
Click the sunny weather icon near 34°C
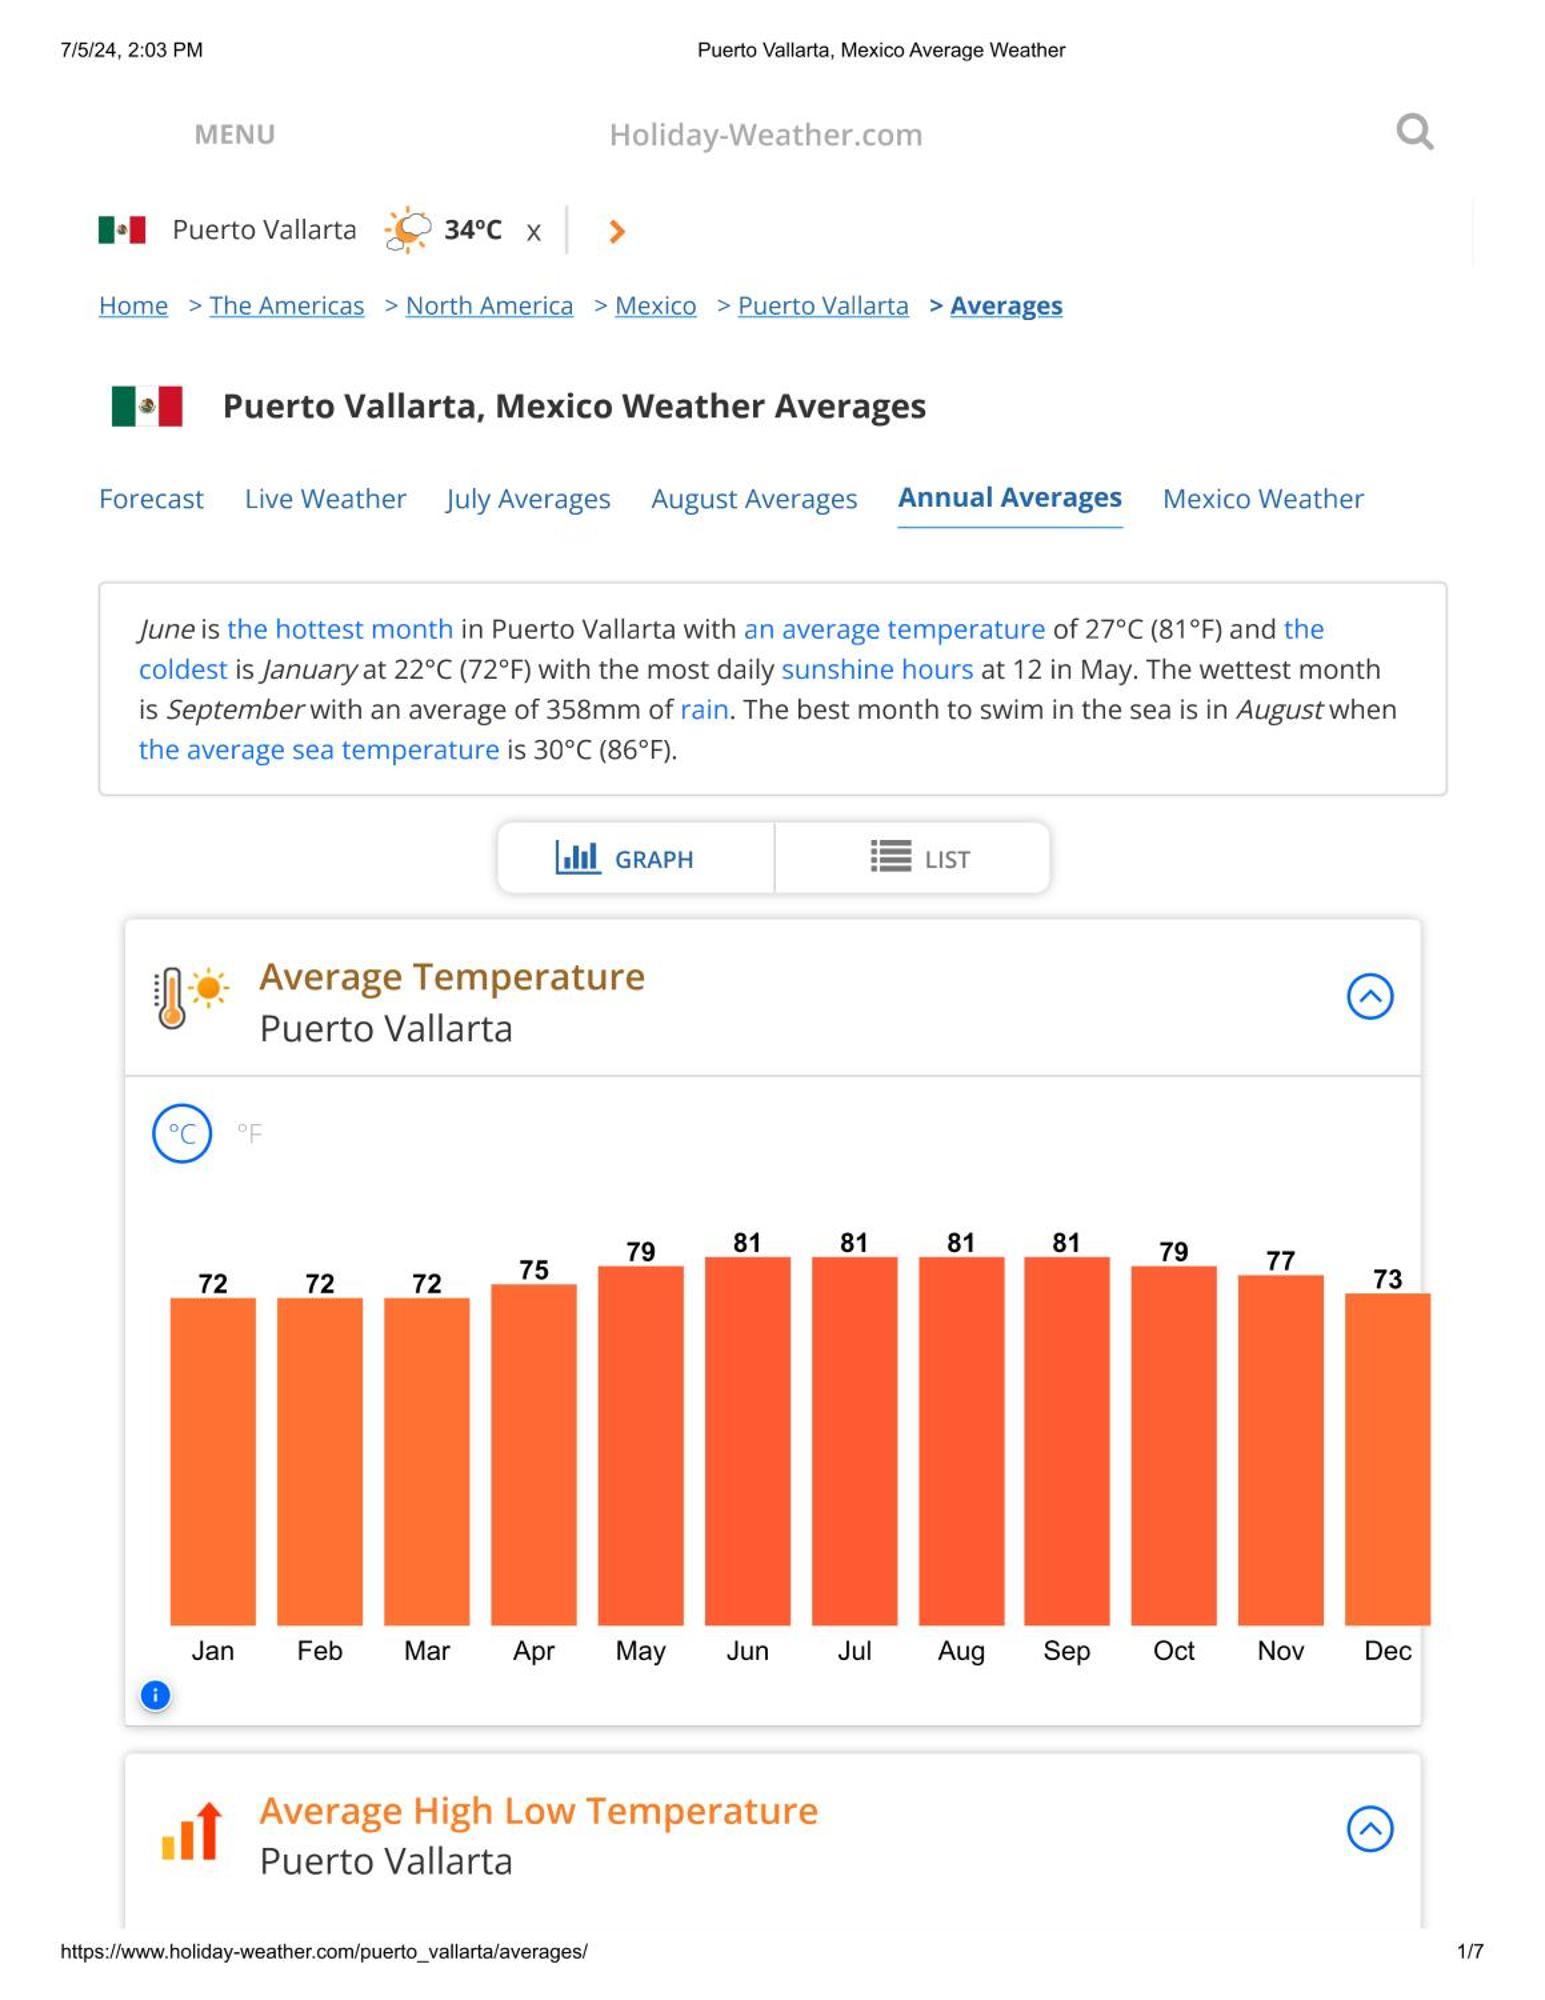coord(408,230)
